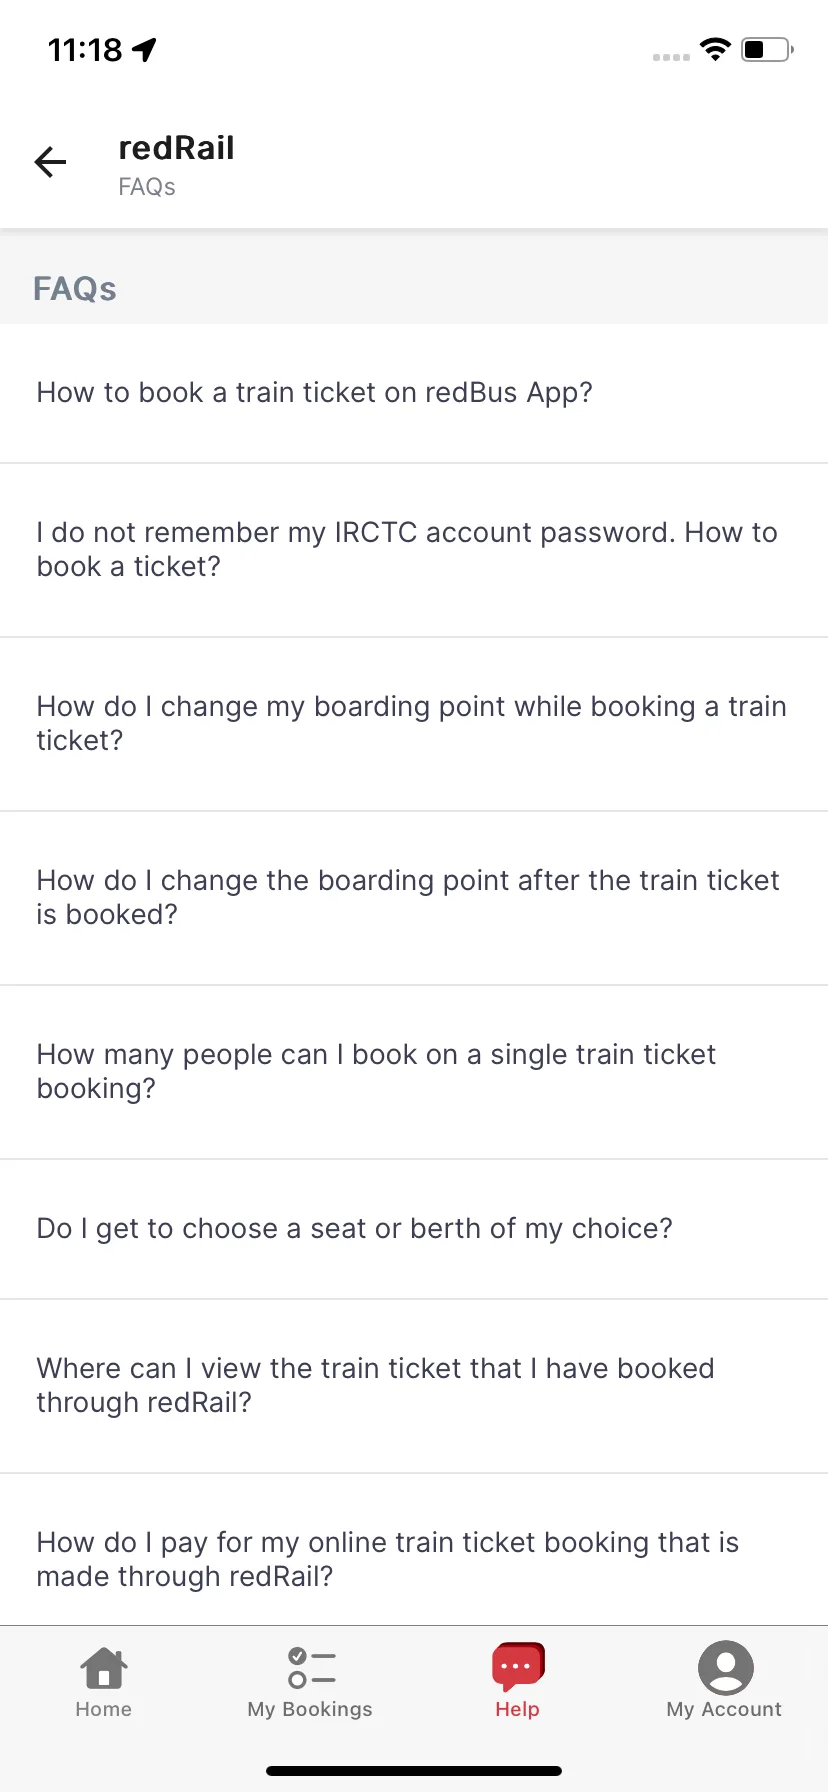Image resolution: width=828 pixels, height=1792 pixels.
Task: Open 'choose a seat or berth' question
Action: [414, 1229]
